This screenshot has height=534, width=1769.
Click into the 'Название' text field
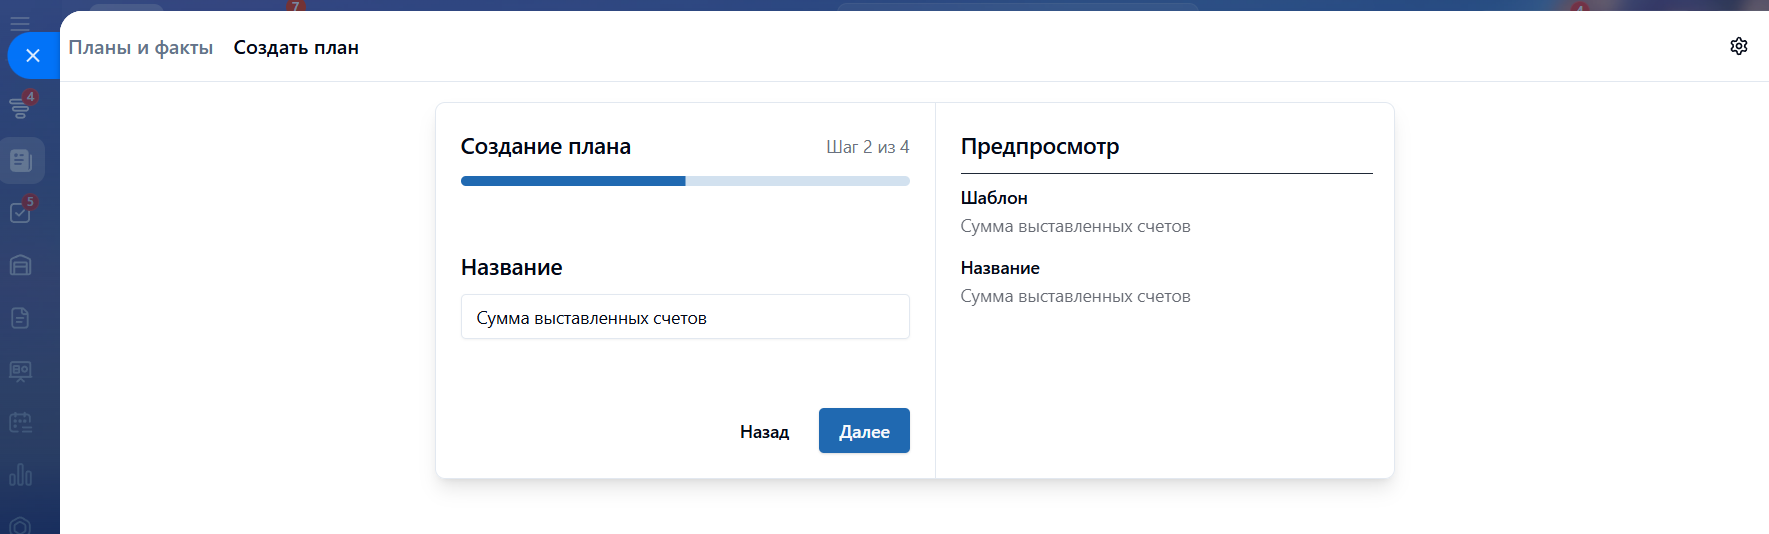point(685,318)
